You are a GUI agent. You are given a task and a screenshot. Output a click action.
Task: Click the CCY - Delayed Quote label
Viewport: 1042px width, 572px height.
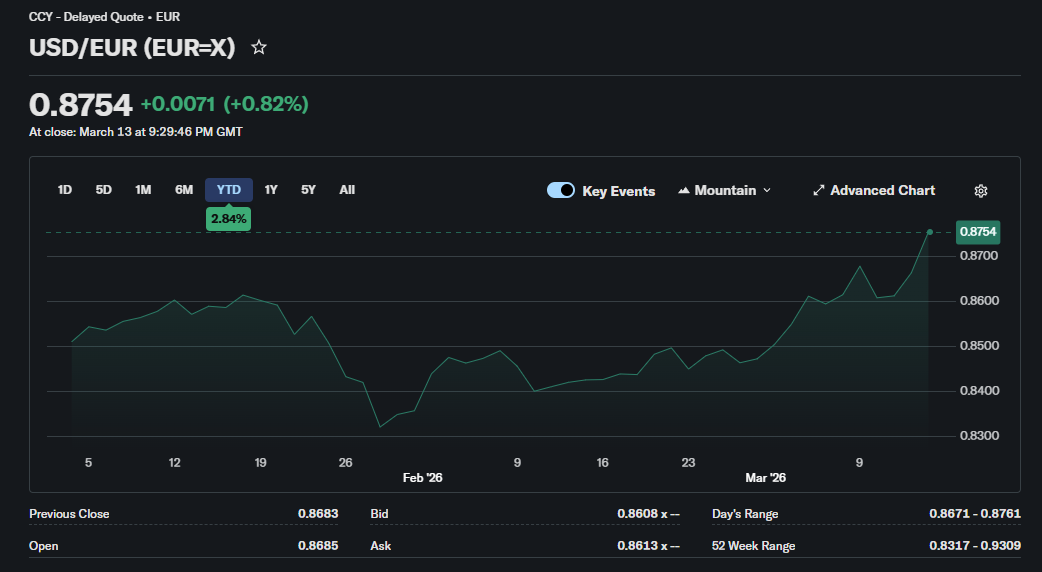point(104,17)
